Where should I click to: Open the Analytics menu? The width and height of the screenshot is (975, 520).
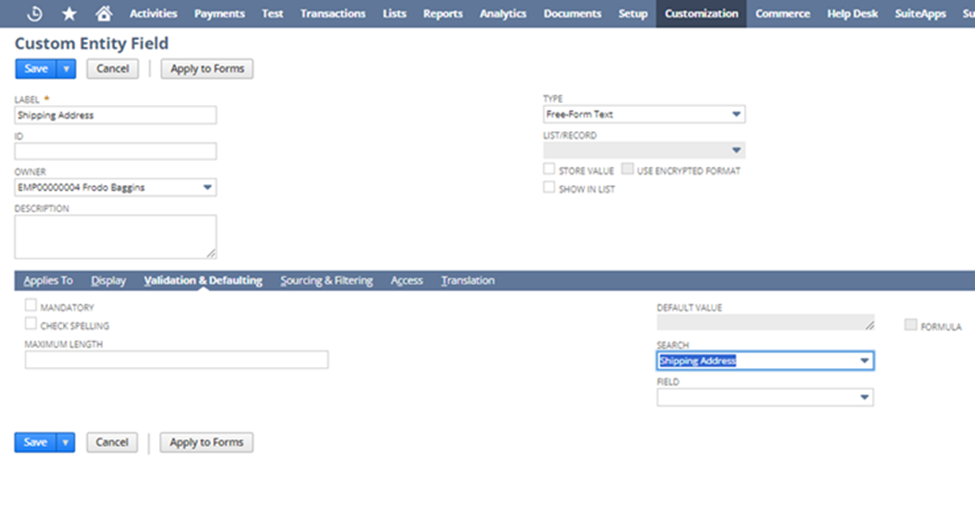point(502,14)
